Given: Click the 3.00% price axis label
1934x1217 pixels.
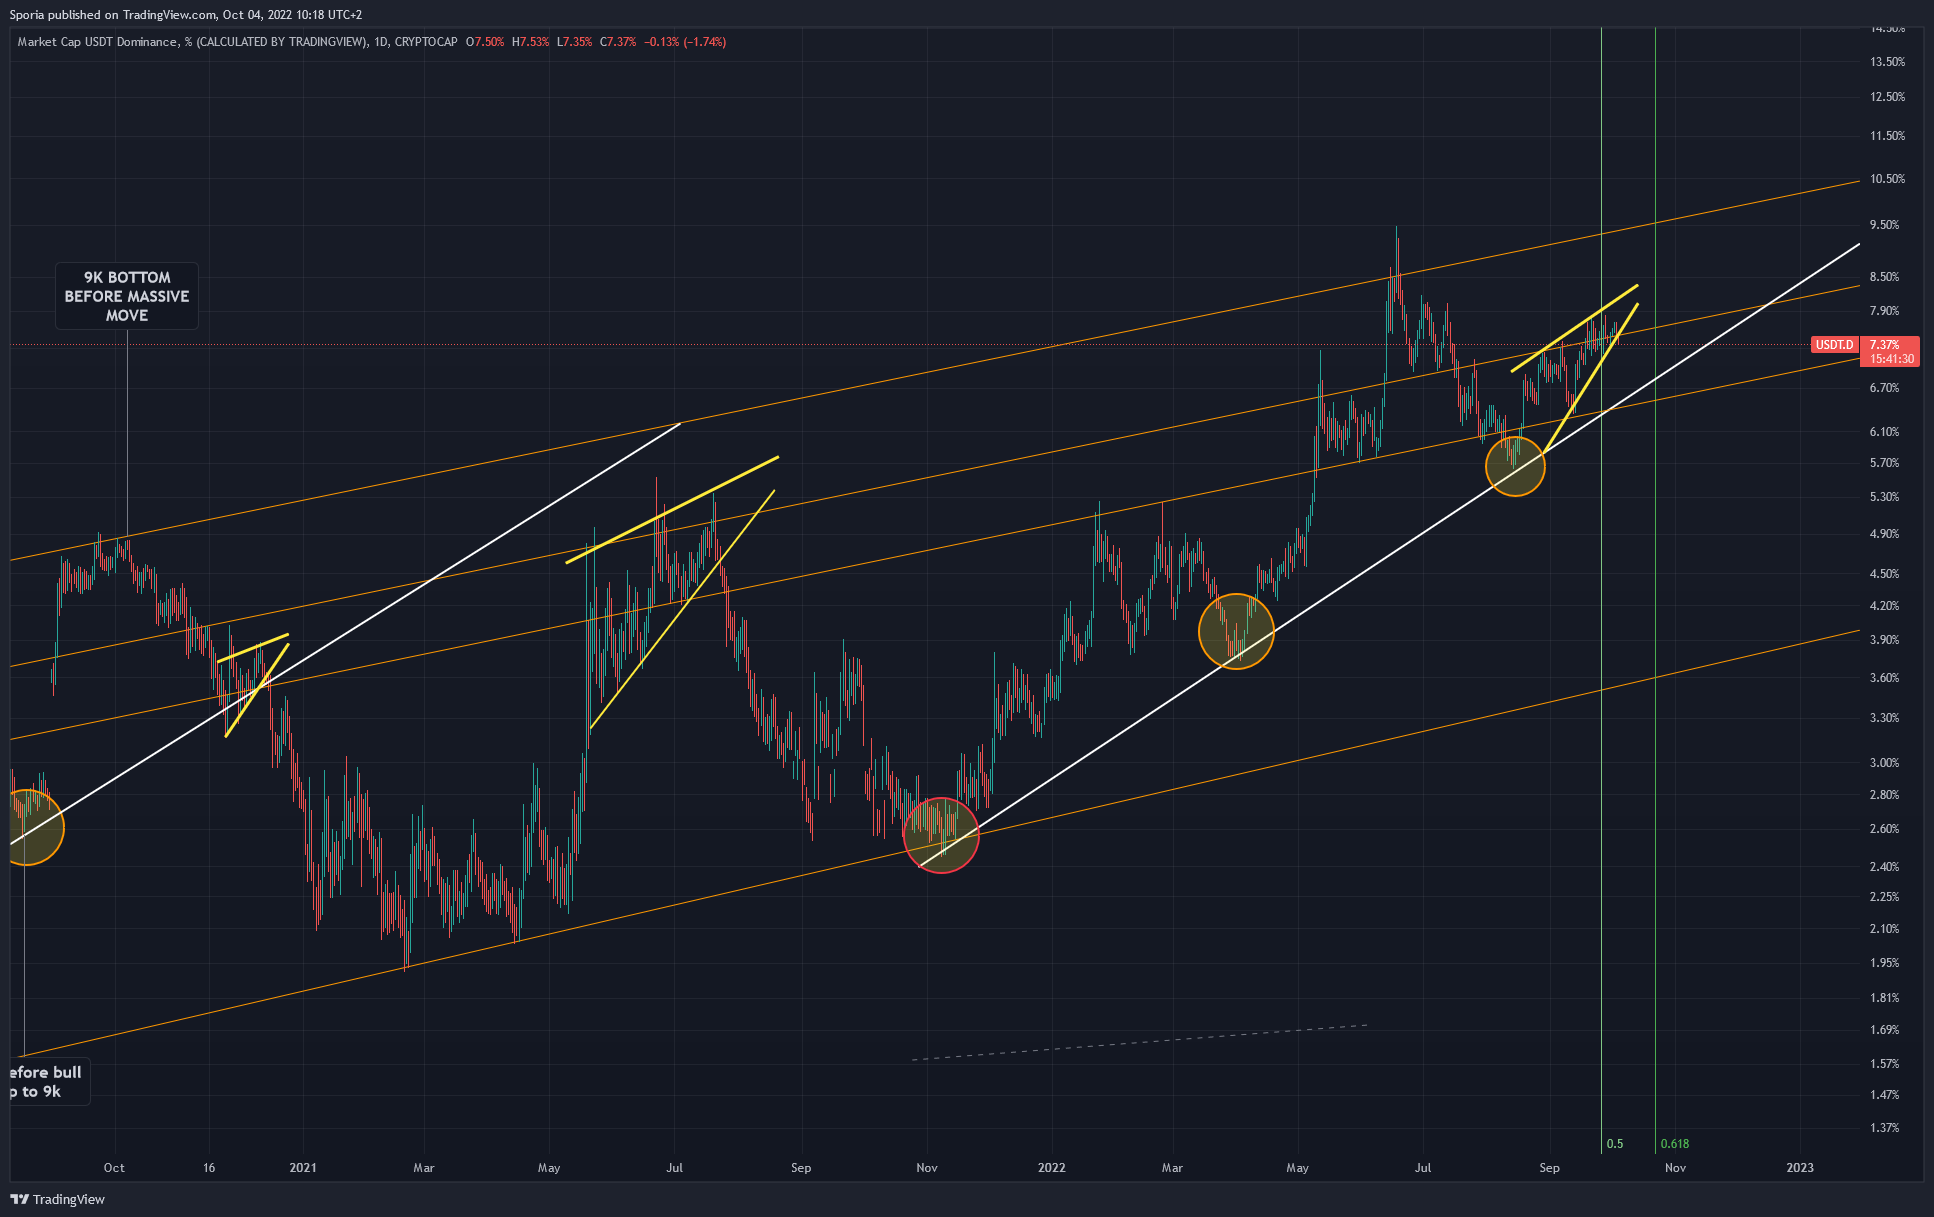Looking at the screenshot, I should pos(1885,763).
